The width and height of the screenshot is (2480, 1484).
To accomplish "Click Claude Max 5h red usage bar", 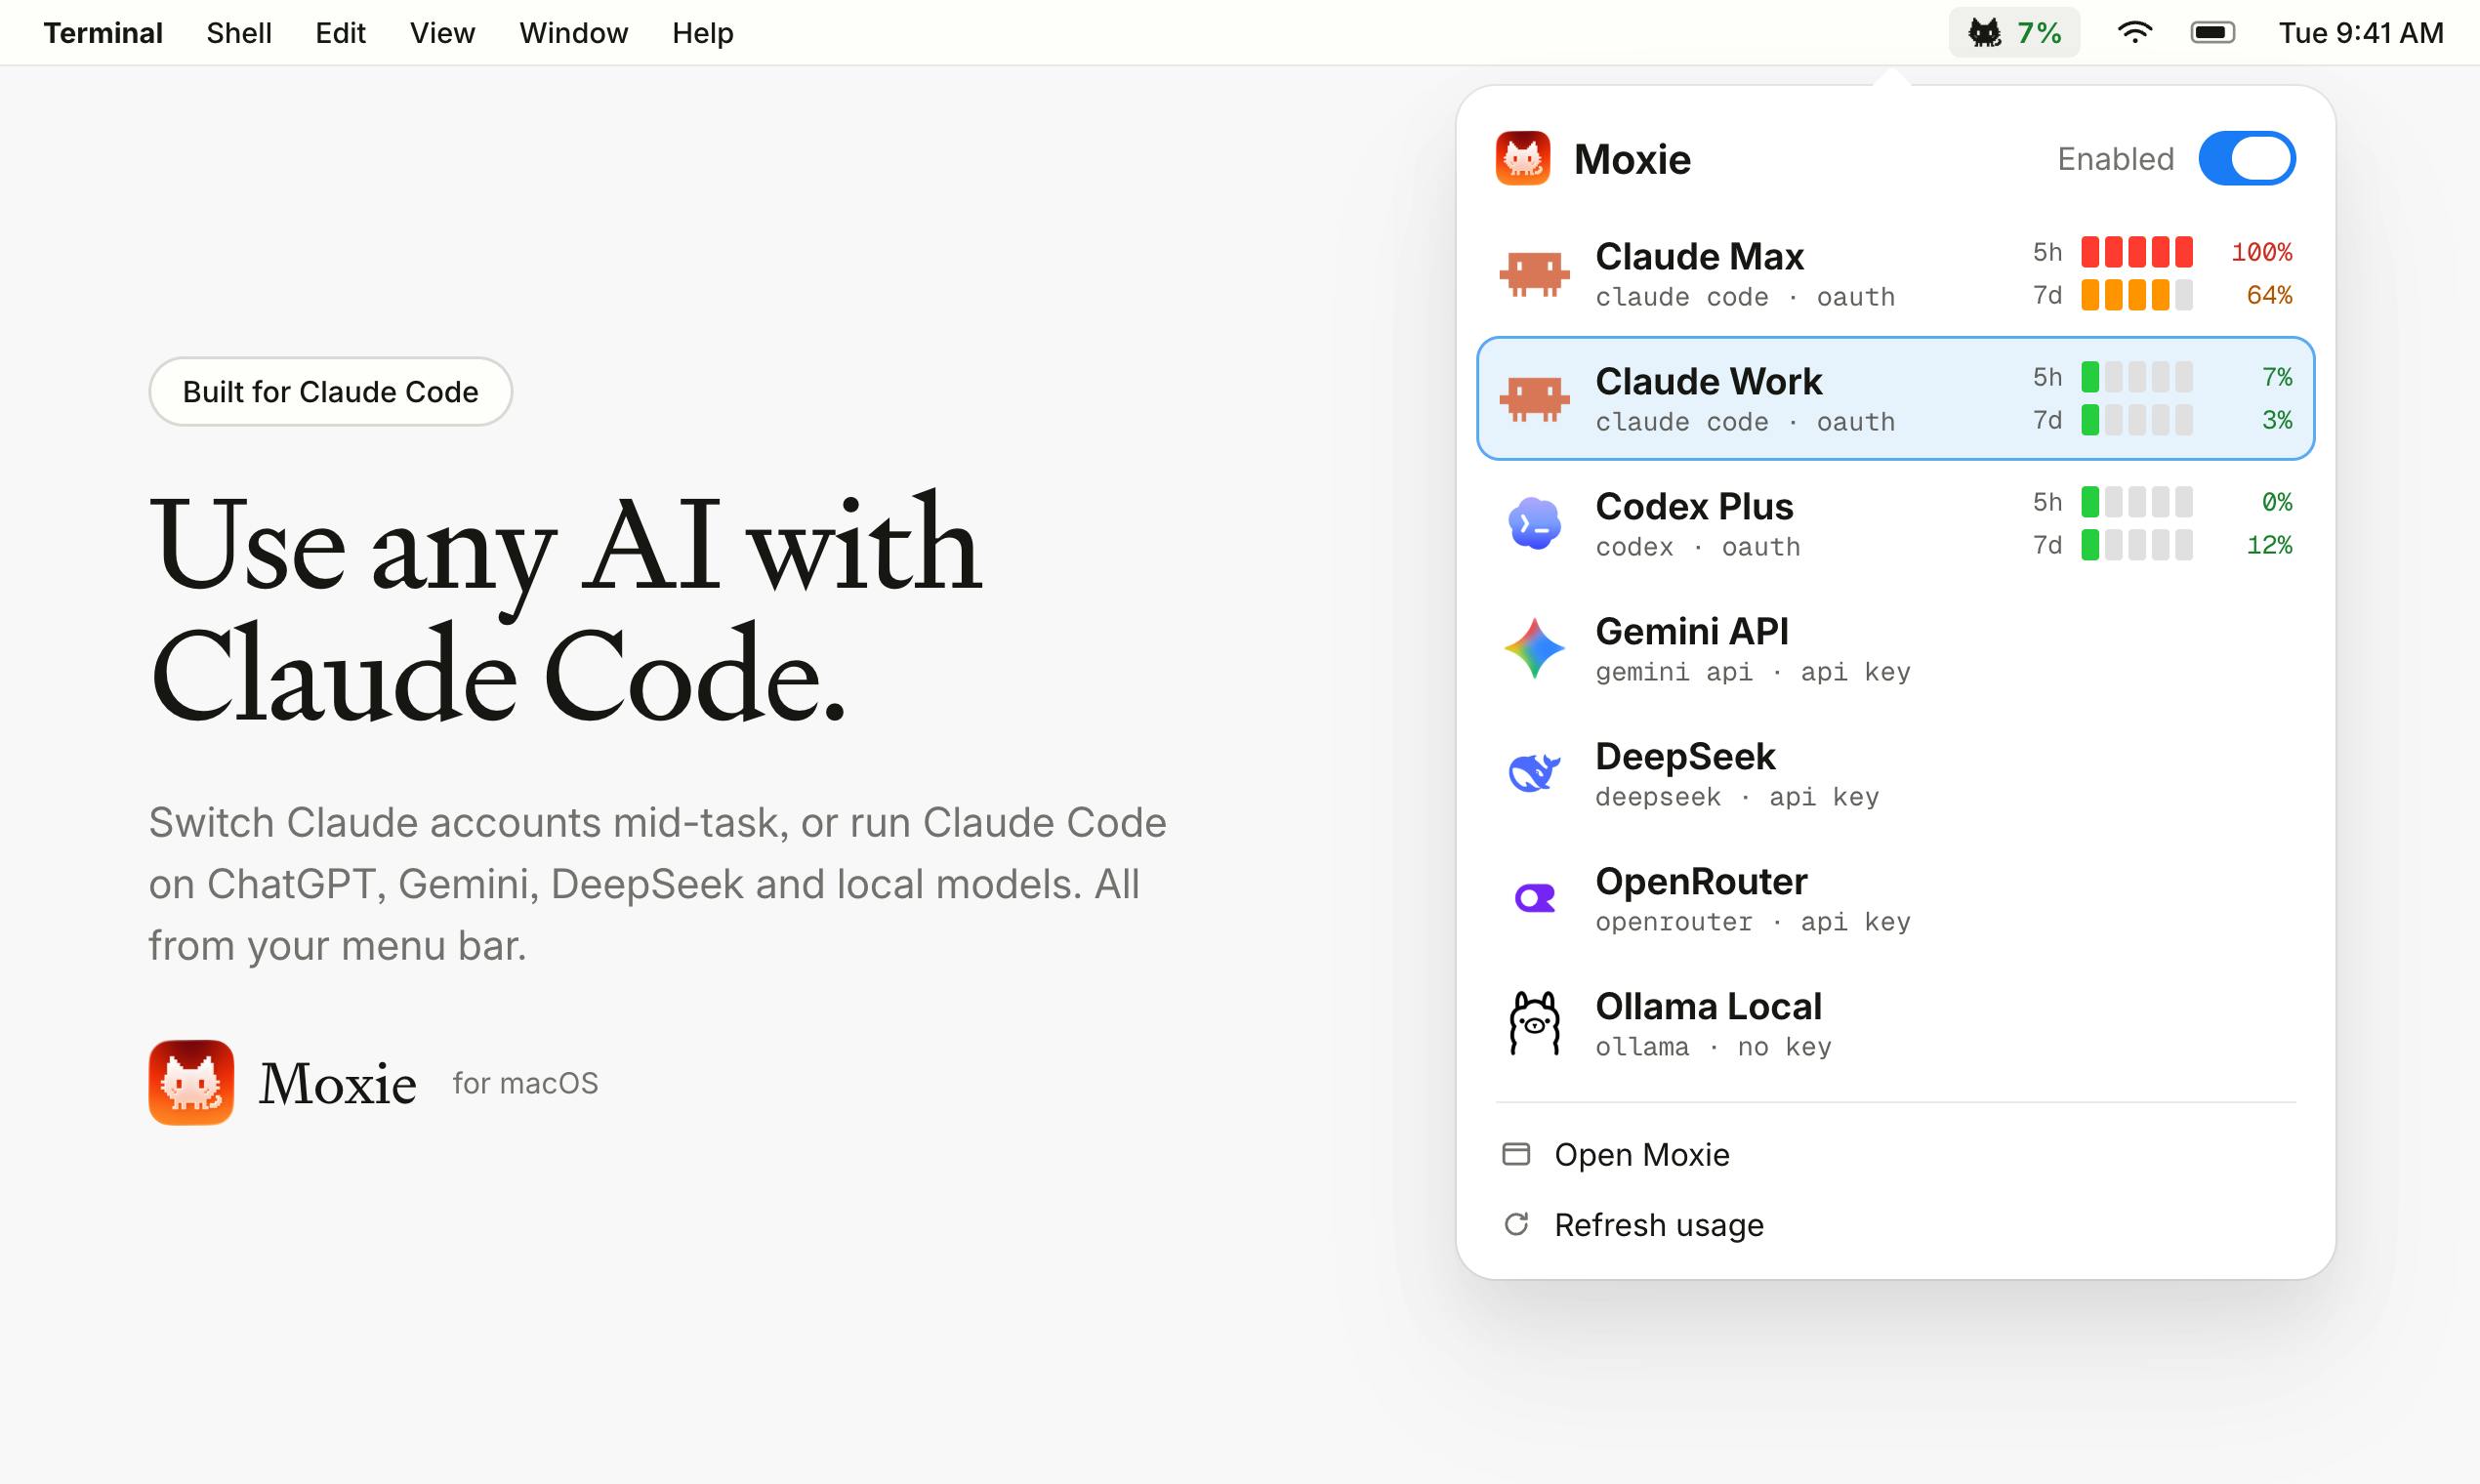I will click(x=2137, y=252).
